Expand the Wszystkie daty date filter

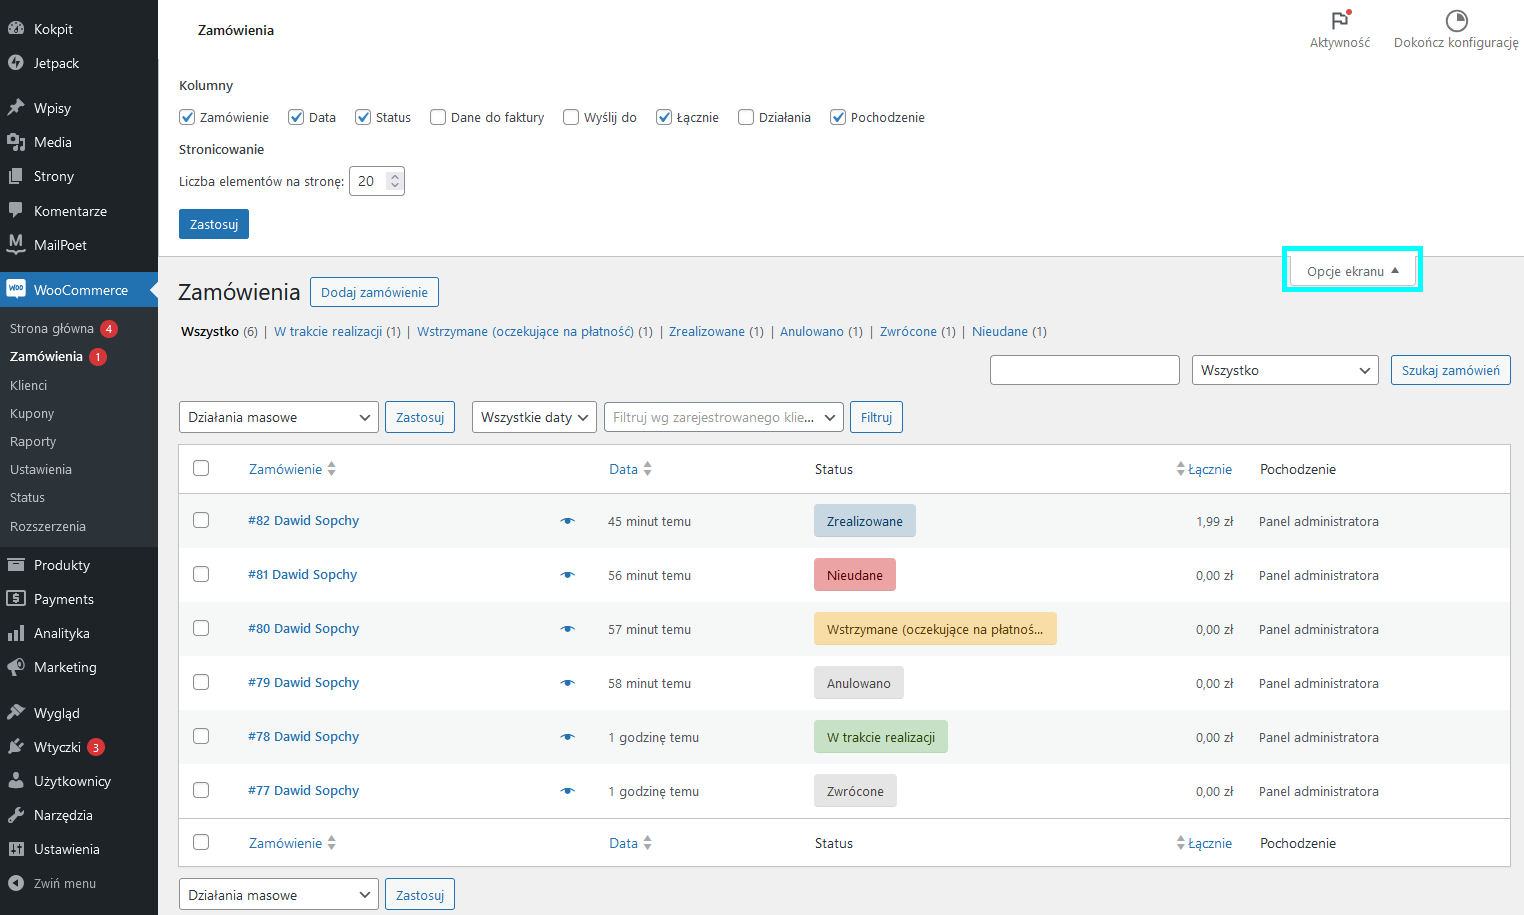click(x=534, y=417)
